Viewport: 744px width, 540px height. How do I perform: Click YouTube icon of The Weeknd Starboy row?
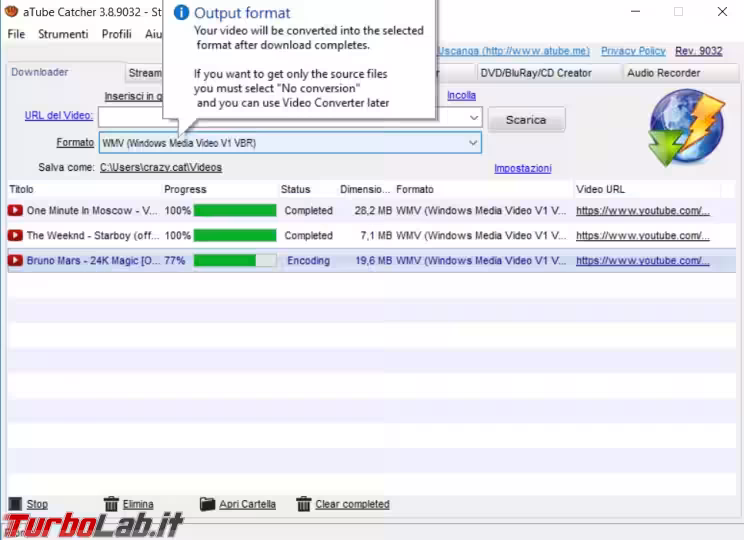[15, 235]
